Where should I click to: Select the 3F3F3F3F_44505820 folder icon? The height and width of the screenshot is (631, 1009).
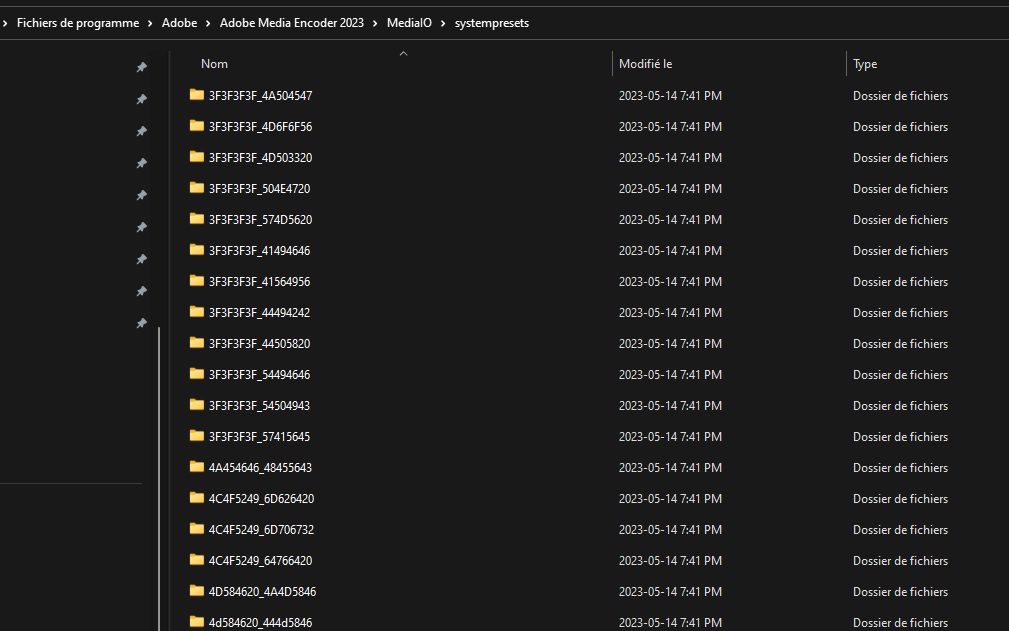pos(197,342)
